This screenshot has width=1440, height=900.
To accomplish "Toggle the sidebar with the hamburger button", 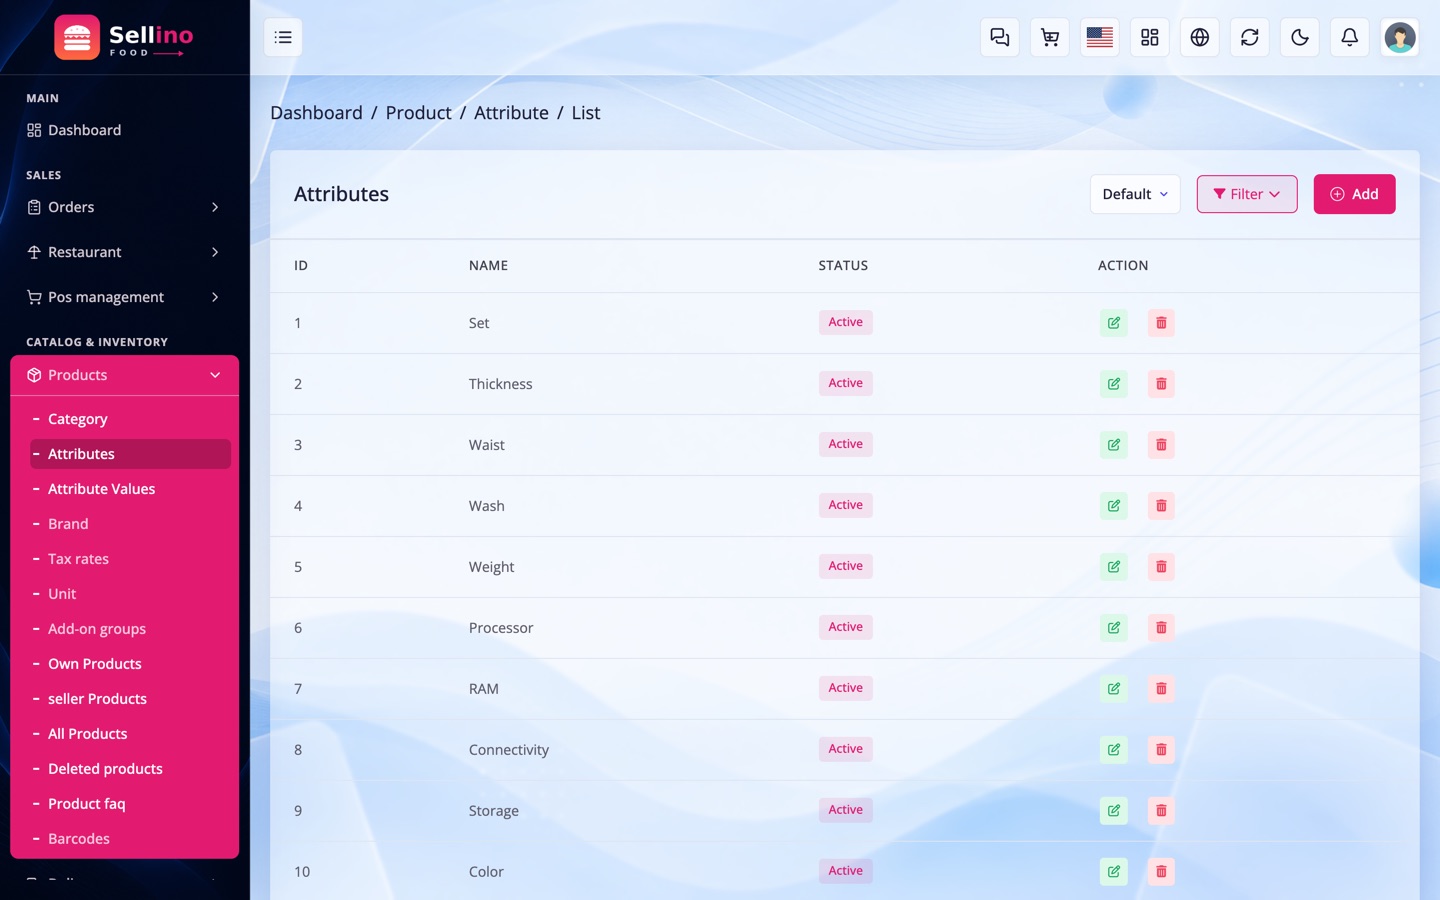I will [x=283, y=38].
